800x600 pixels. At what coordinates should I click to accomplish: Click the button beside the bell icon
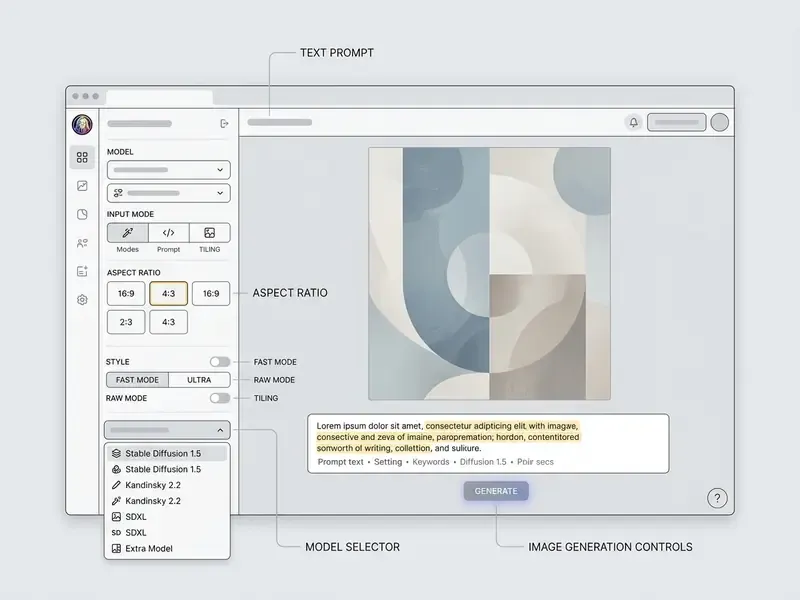click(x=677, y=122)
